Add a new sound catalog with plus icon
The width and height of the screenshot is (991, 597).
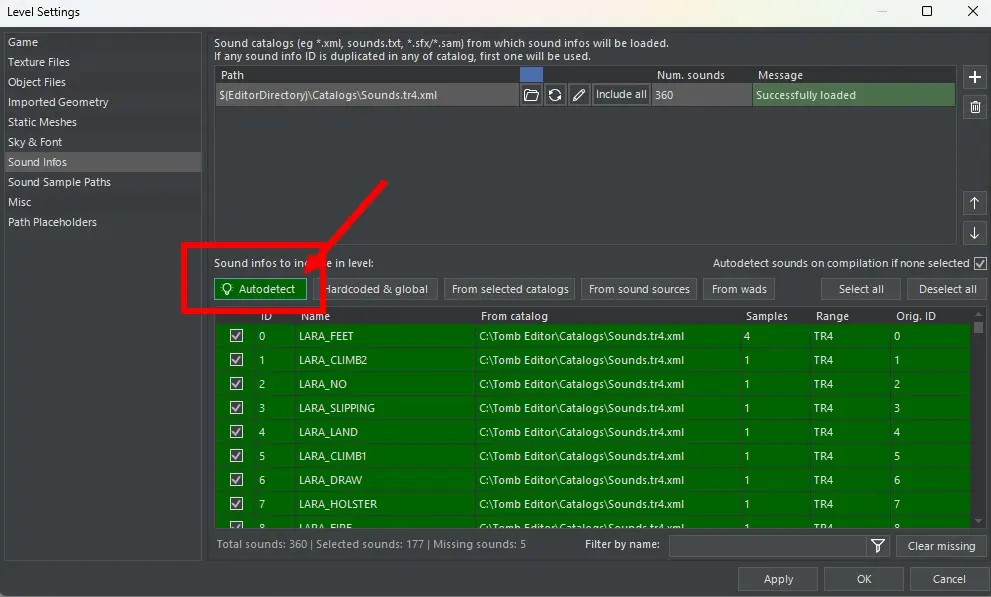975,77
